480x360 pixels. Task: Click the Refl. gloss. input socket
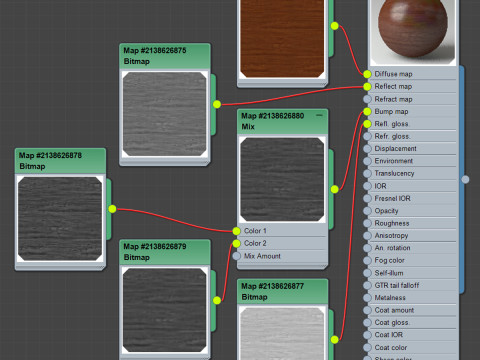click(x=367, y=124)
